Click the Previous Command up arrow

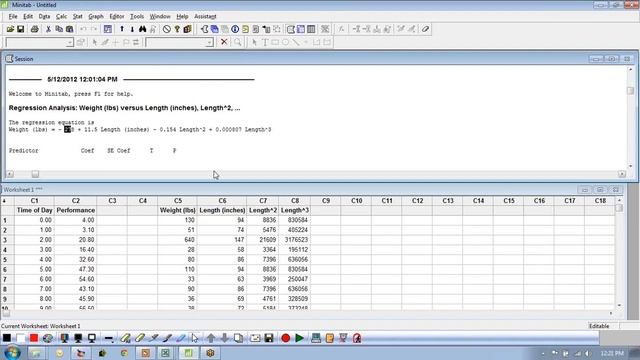point(122,29)
